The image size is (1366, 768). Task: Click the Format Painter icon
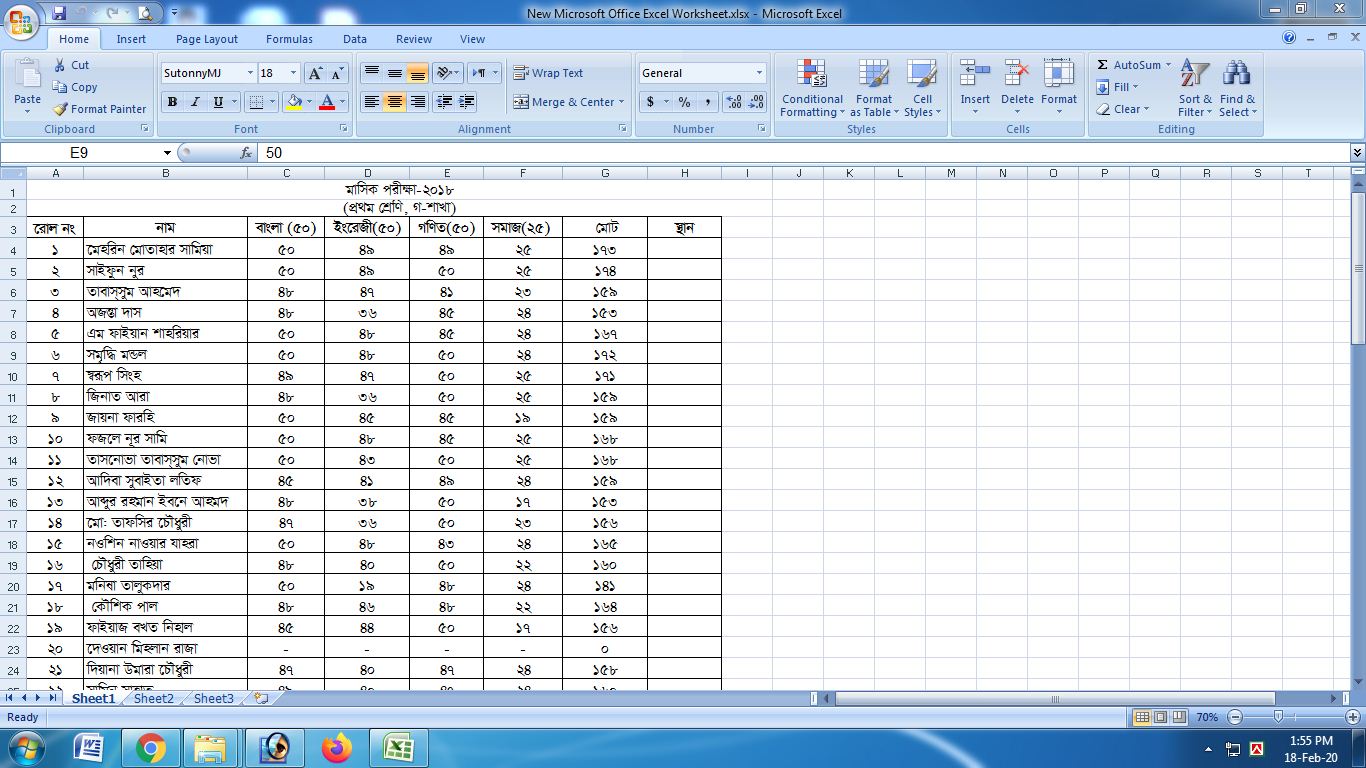[61, 109]
